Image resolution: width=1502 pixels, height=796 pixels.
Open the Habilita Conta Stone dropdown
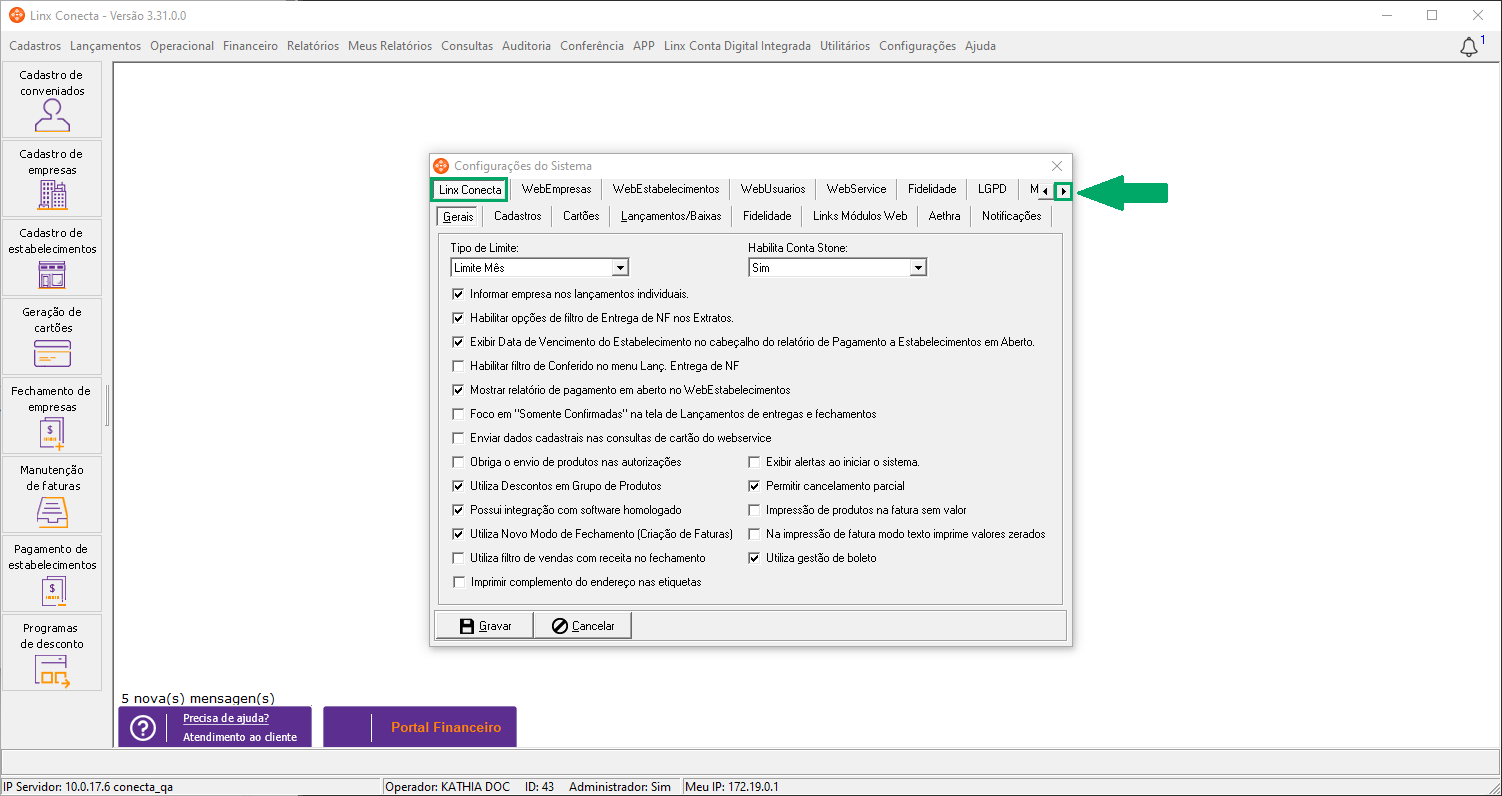[x=918, y=268]
